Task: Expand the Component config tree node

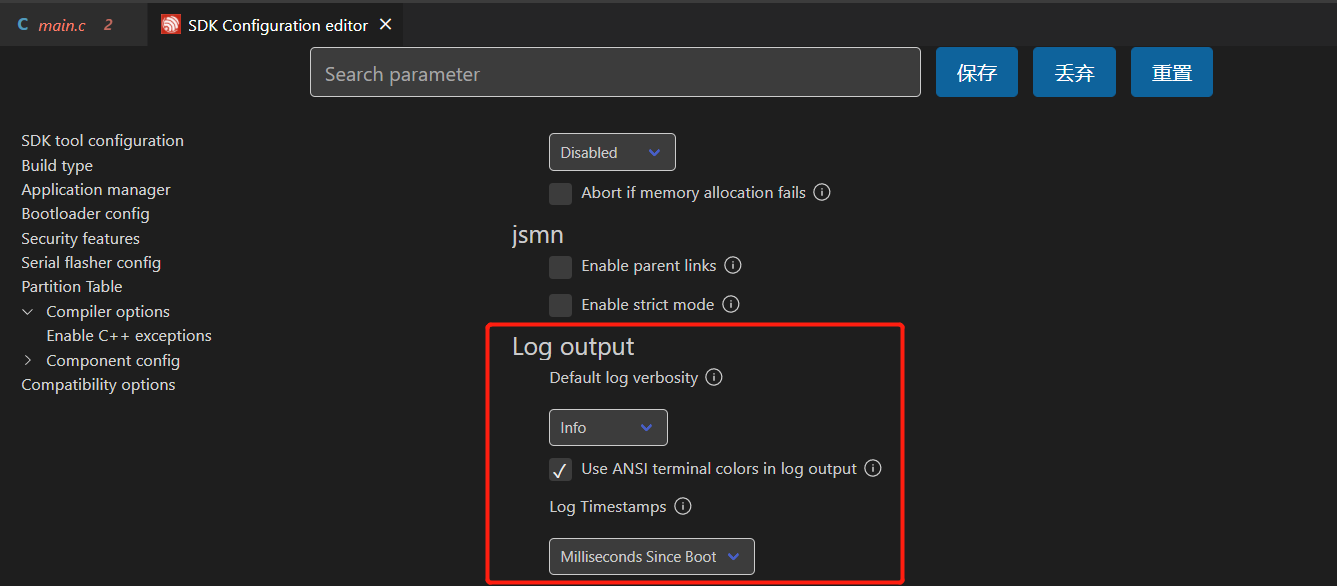Action: pos(28,360)
